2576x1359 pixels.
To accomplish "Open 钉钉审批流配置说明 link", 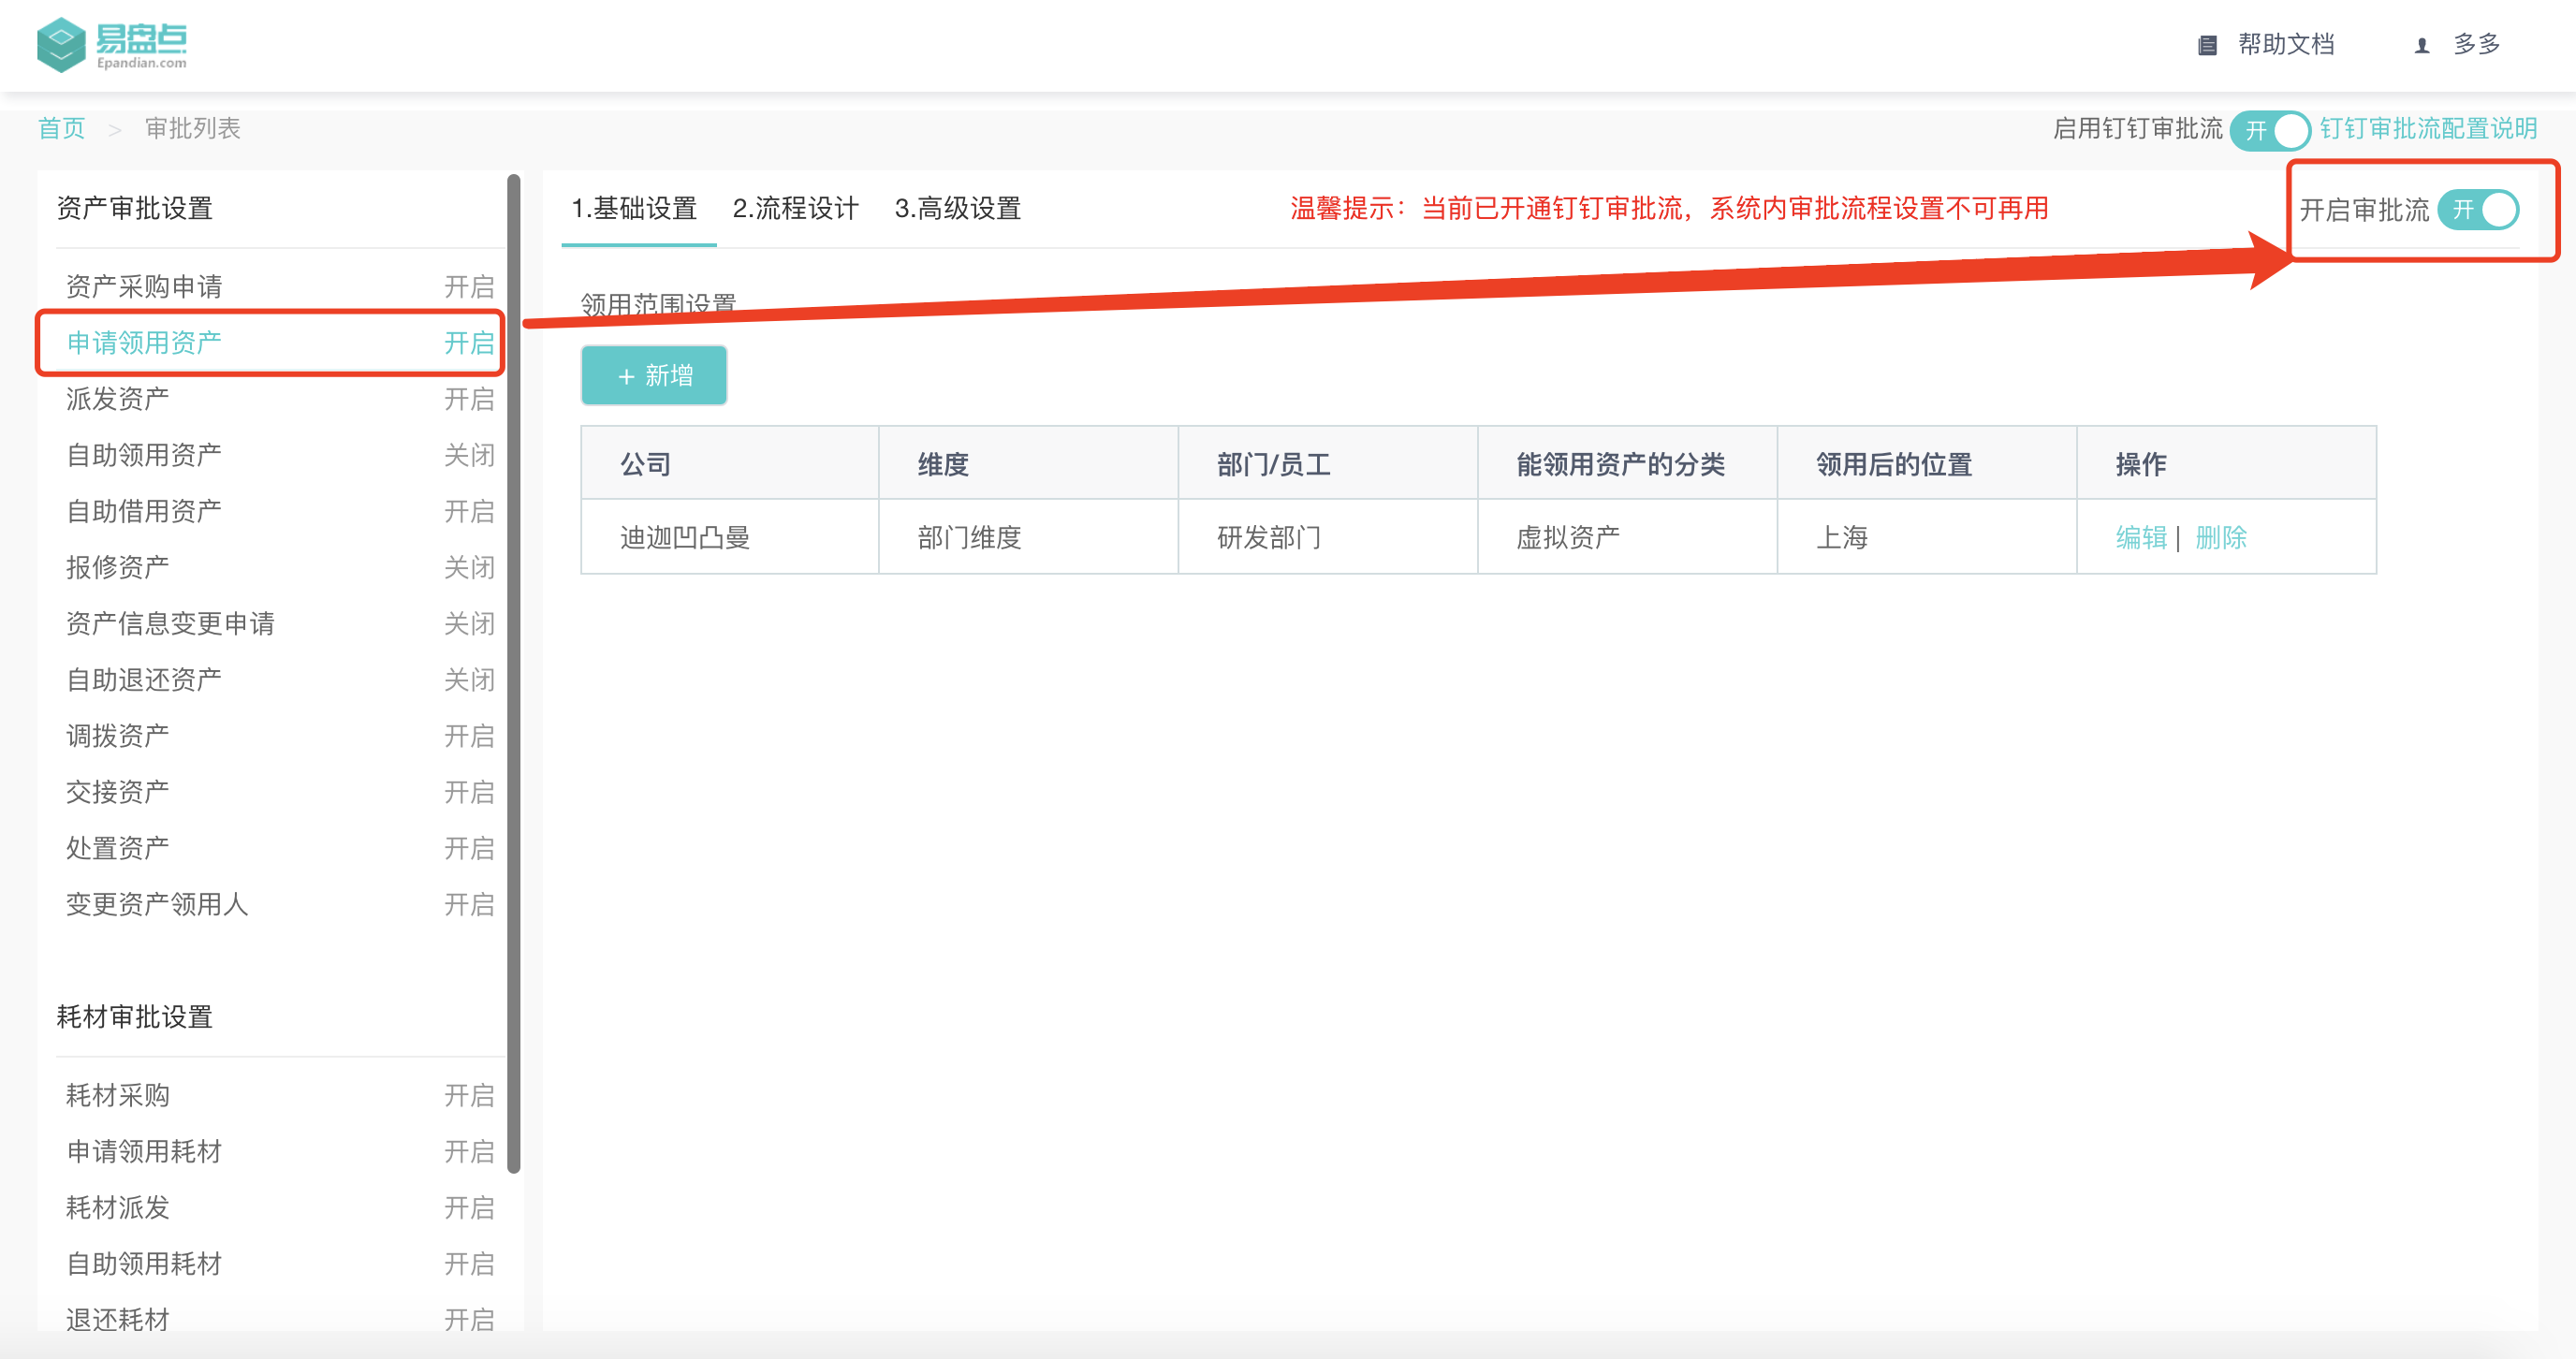I will (2427, 129).
